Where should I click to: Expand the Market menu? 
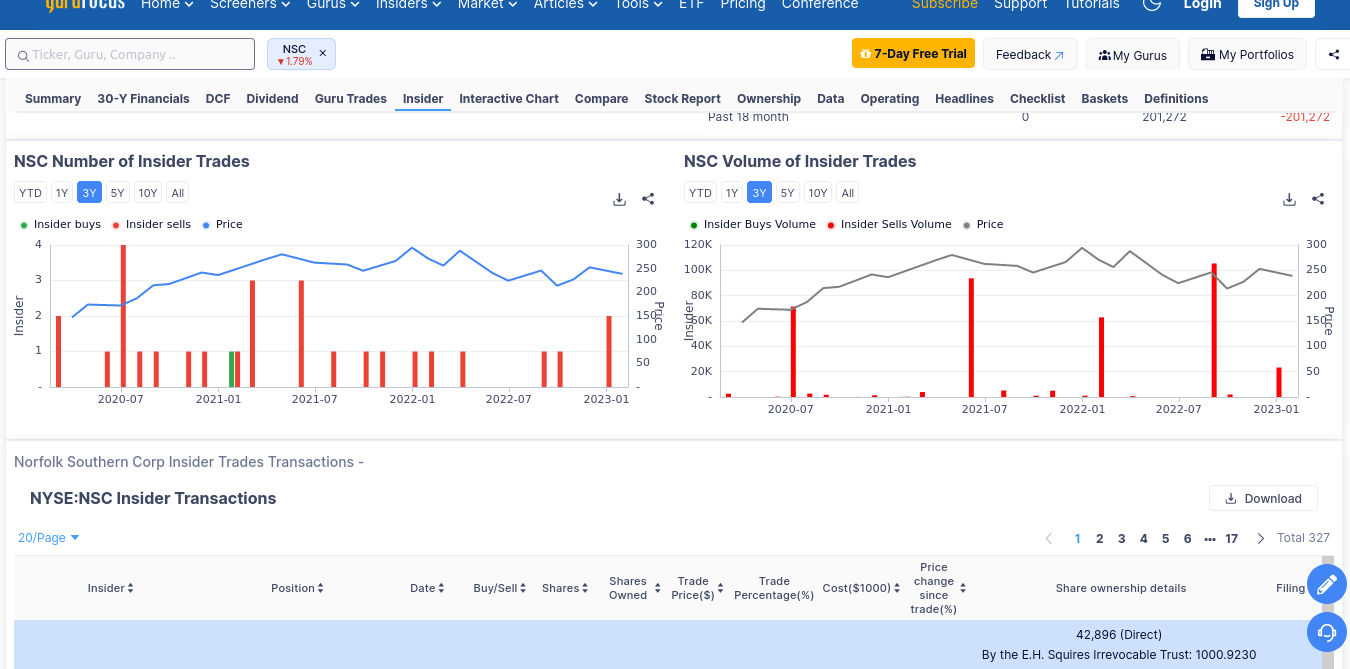coord(488,4)
